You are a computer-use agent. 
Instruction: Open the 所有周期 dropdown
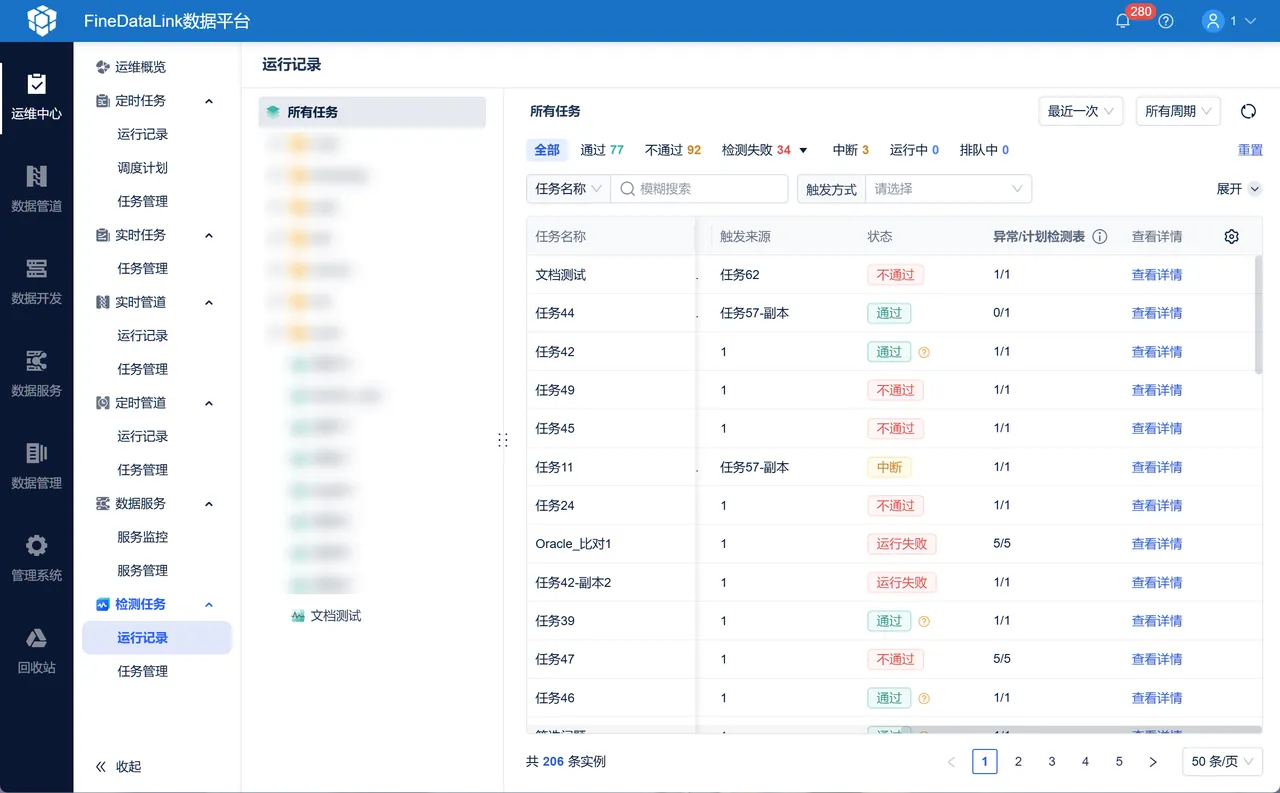1178,111
